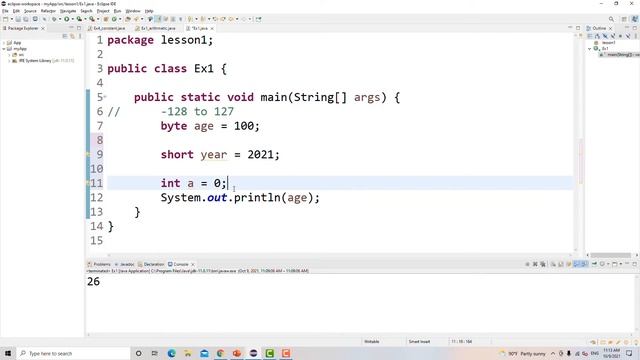Expand the App project node

pyautogui.click(x=4, y=42)
